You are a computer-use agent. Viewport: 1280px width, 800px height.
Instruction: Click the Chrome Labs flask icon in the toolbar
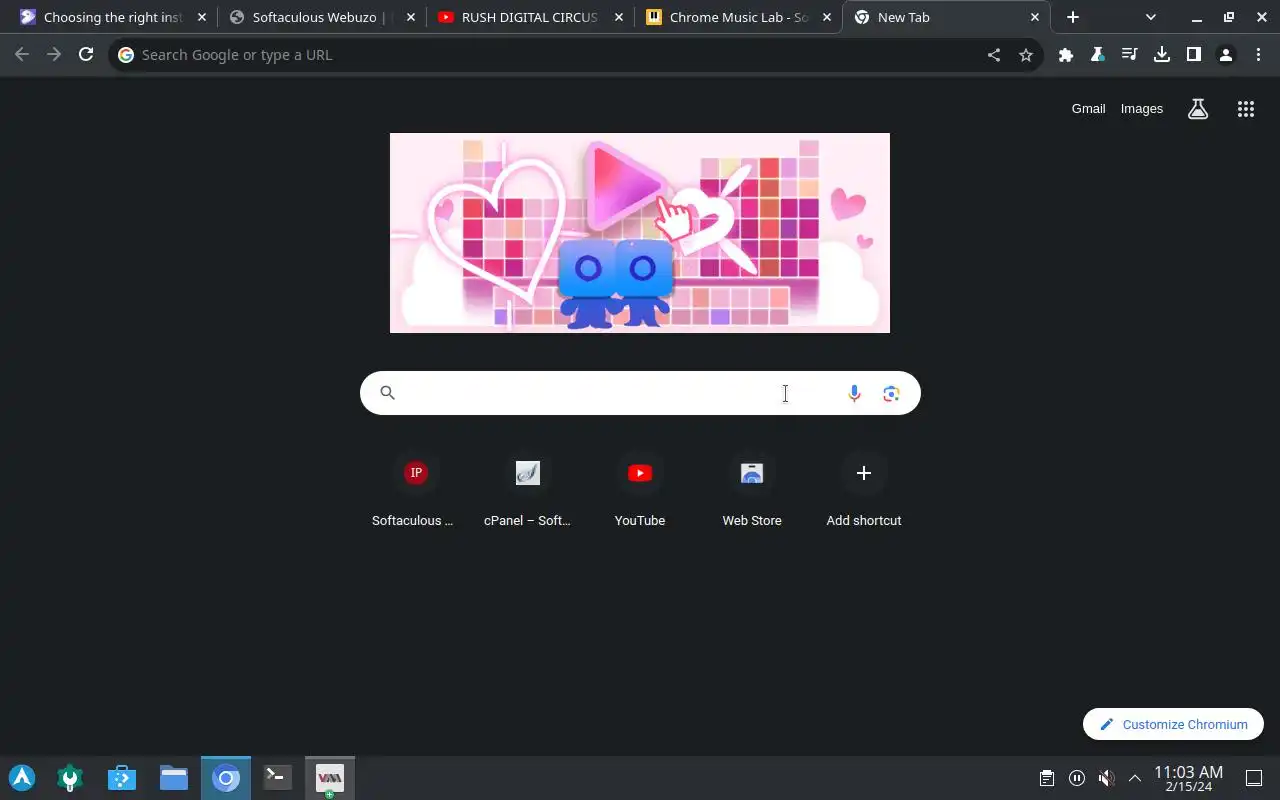click(x=1098, y=55)
